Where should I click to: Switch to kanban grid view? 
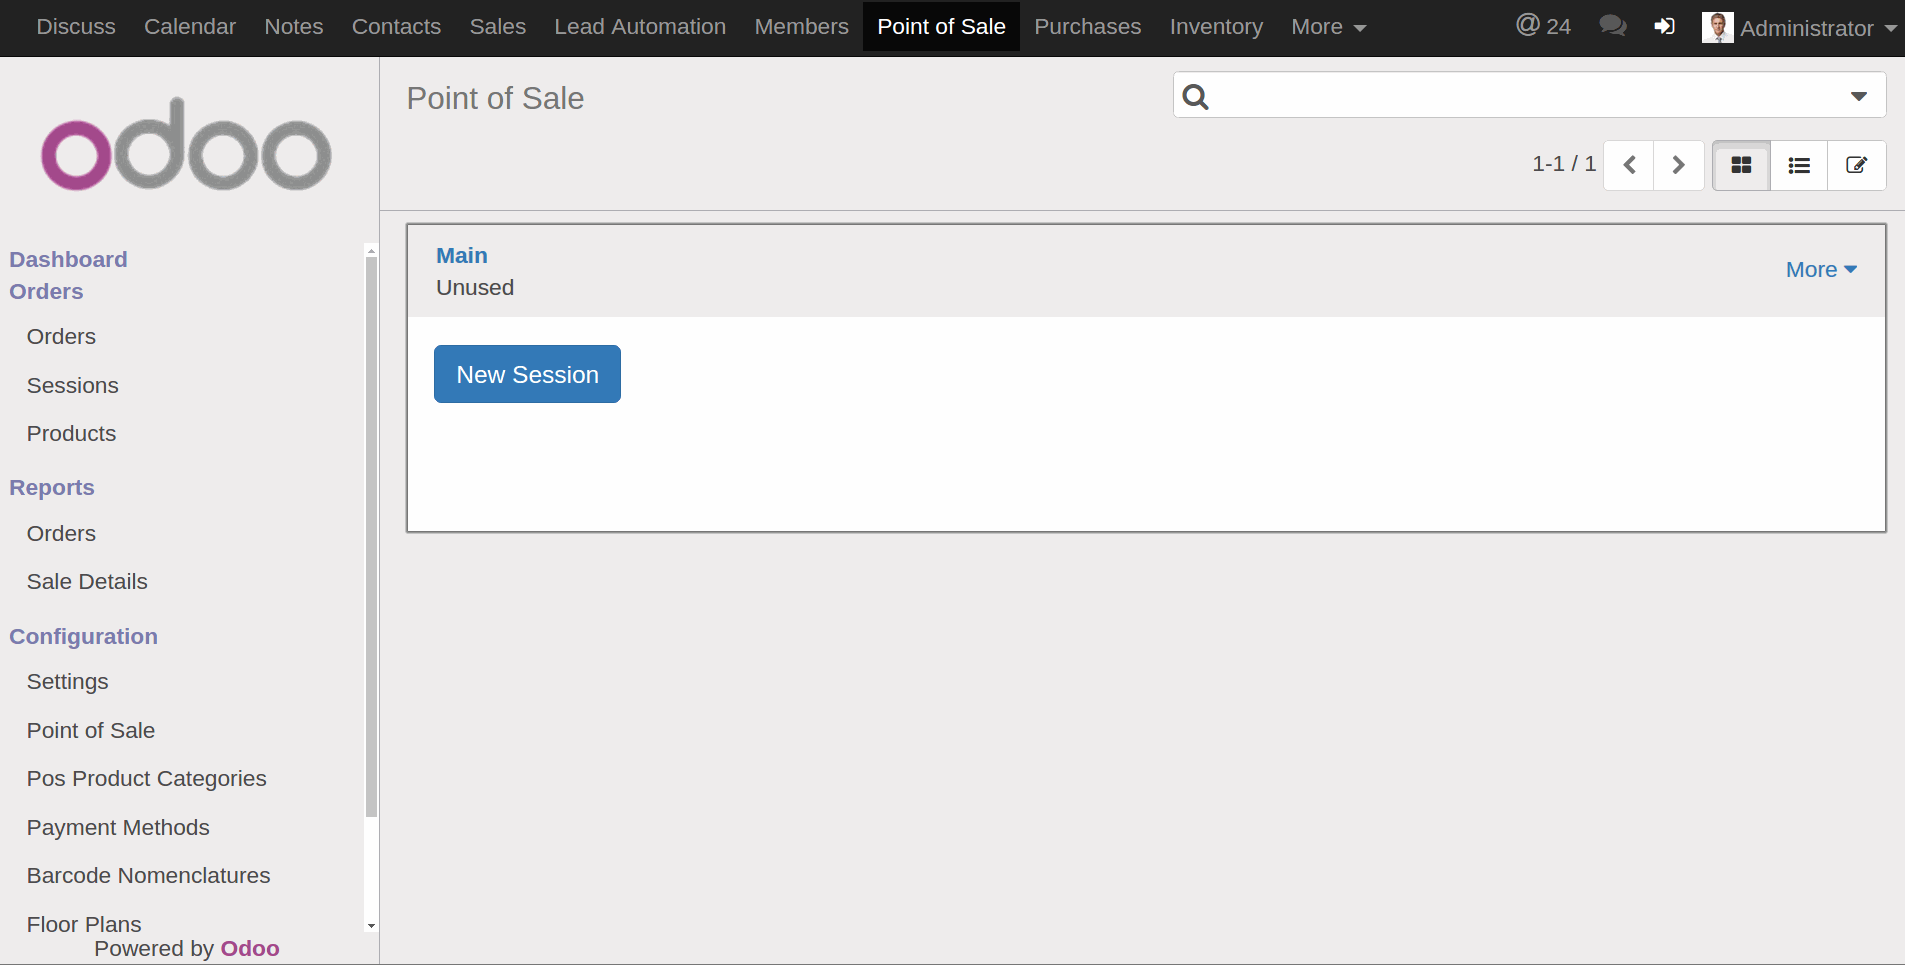pos(1741,165)
